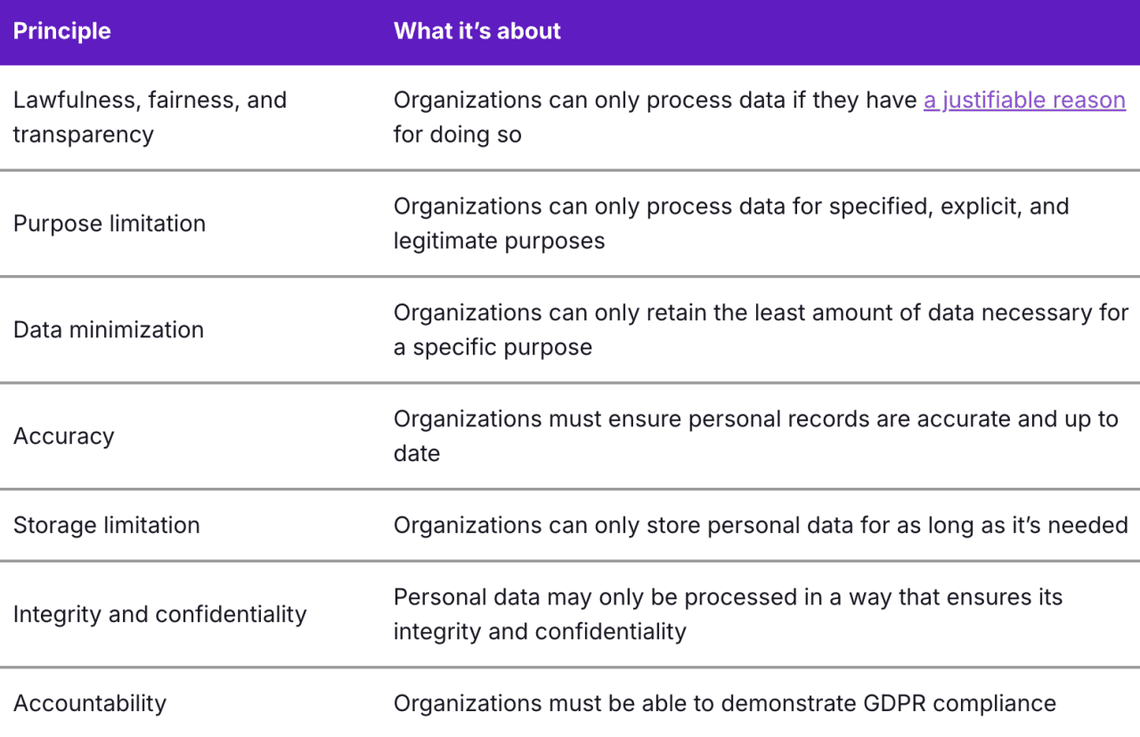Click the "Personal data may only be processed" description

[727, 614]
